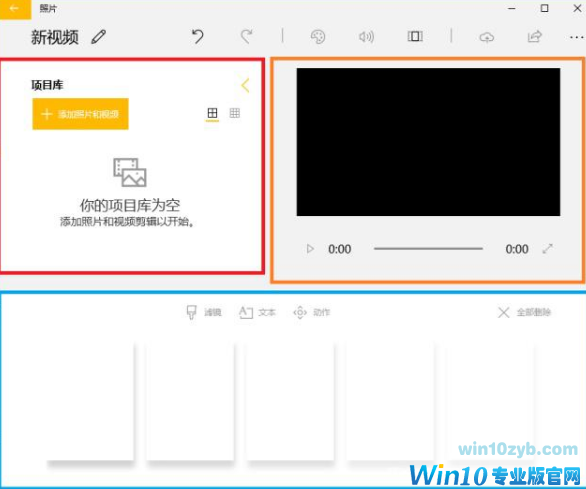586x489 pixels.
Task: Go back with the yellow arrow button
Action: pyautogui.click(x=15, y=9)
